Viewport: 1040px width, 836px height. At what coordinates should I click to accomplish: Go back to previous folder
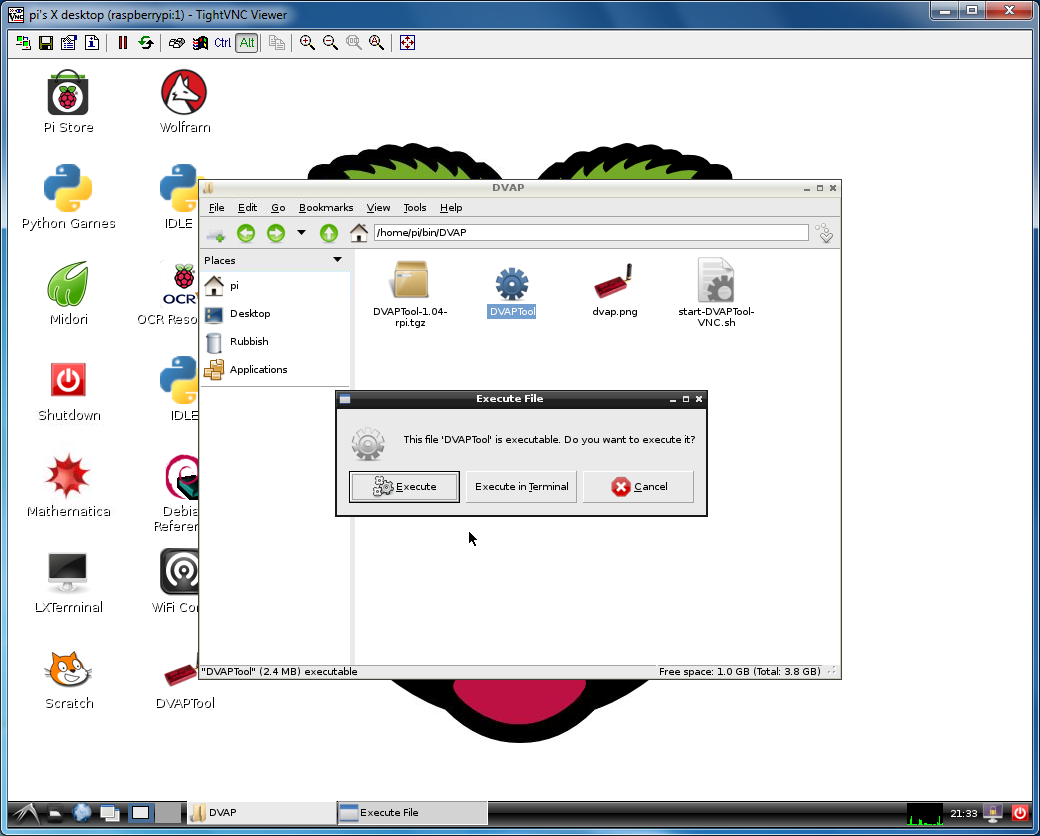(x=246, y=233)
